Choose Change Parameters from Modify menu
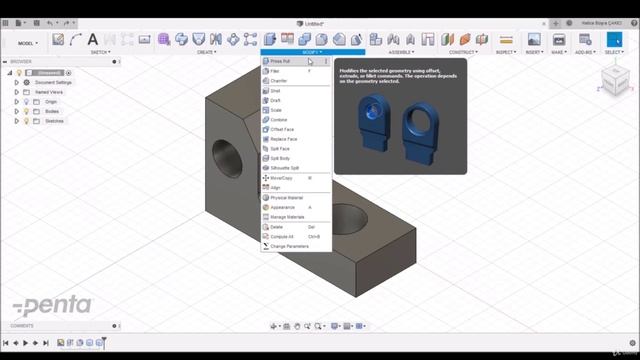The height and width of the screenshot is (360, 640). click(296, 247)
